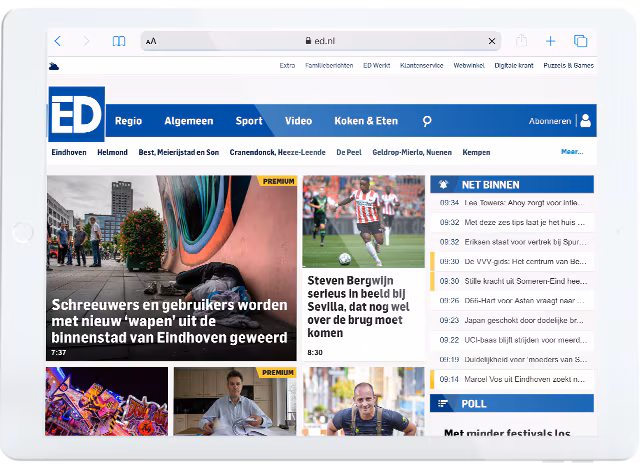Screen dimensions: 640x470
Task: Click the weather cloud icon
Action: pyautogui.click(x=54, y=66)
